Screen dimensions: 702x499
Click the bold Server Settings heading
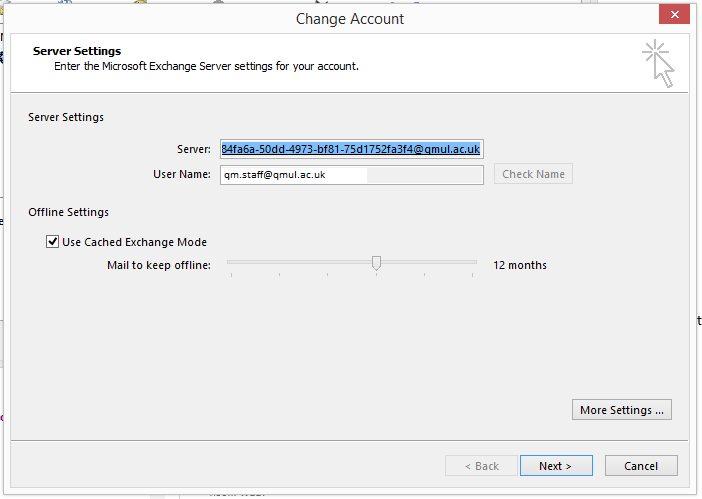[77, 51]
